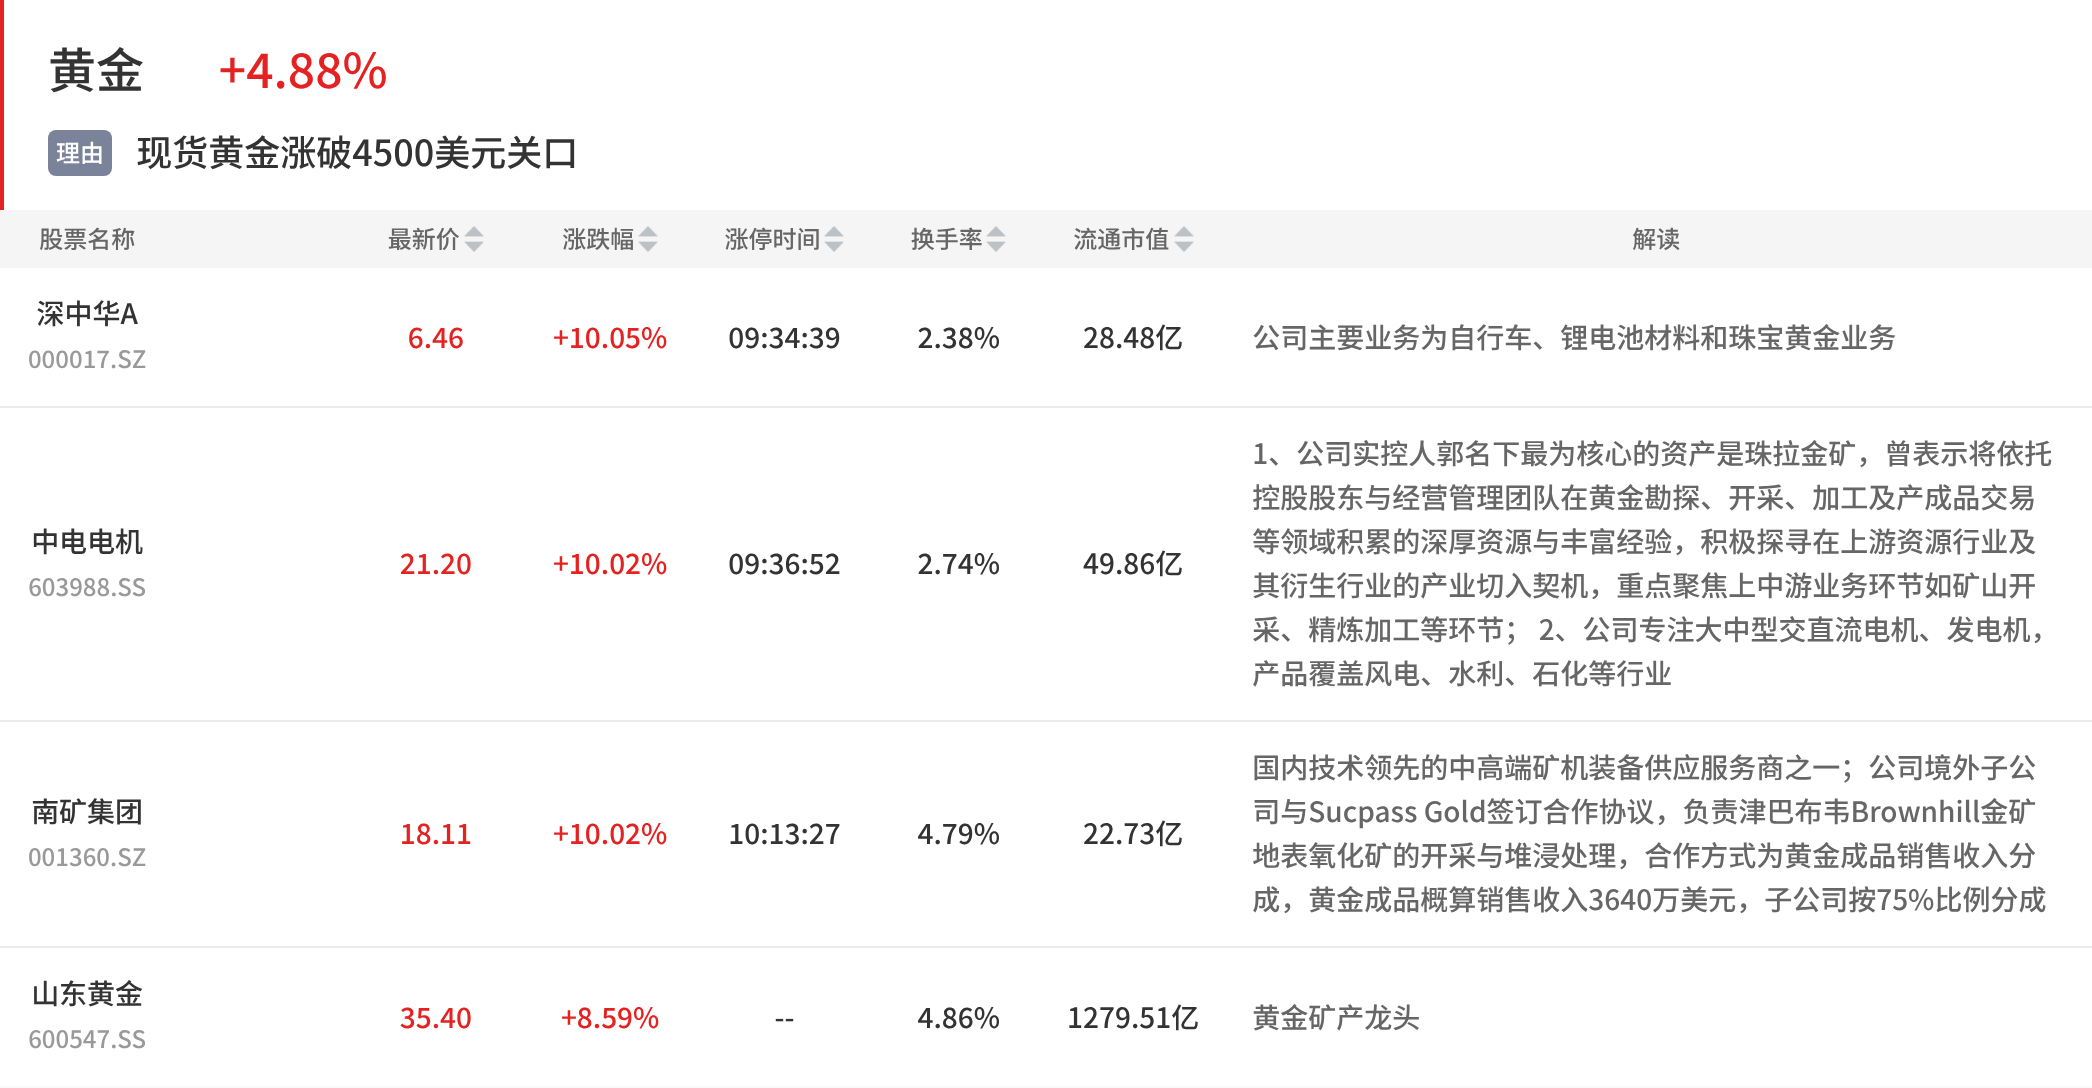This screenshot has width=2092, height=1088.
Task: Click the 股票名称 column header
Action: point(87,239)
